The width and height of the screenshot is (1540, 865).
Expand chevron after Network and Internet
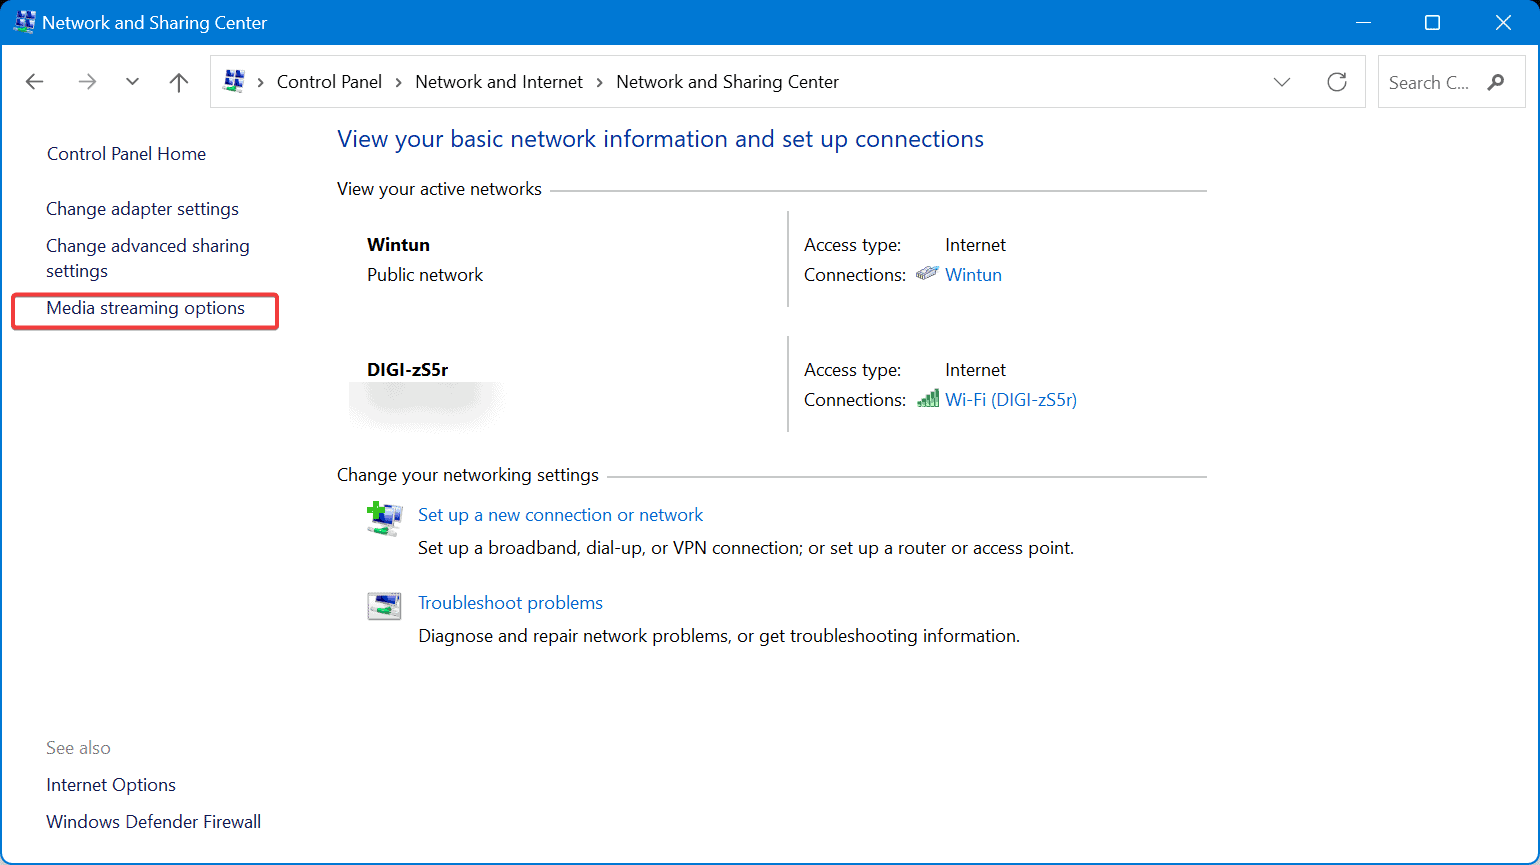click(x=600, y=82)
